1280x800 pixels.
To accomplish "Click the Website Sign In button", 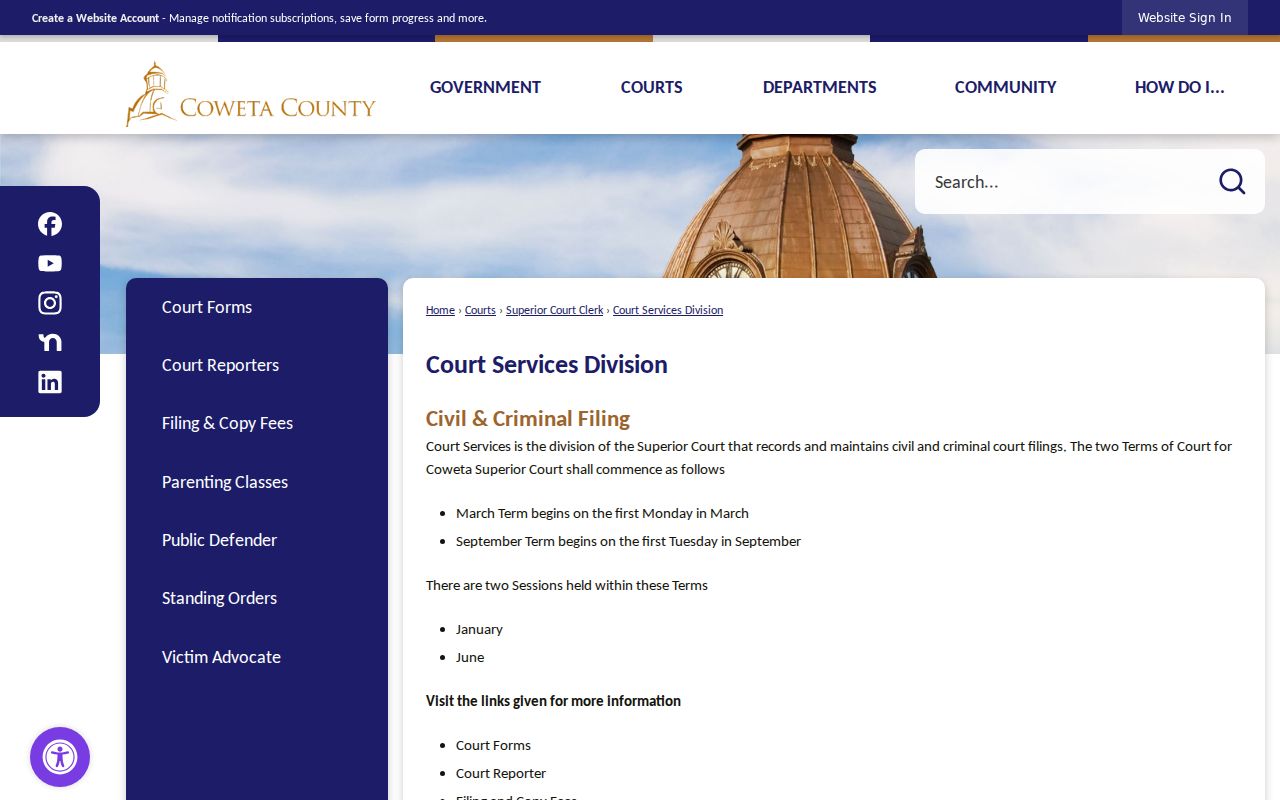I will tap(1185, 18).
